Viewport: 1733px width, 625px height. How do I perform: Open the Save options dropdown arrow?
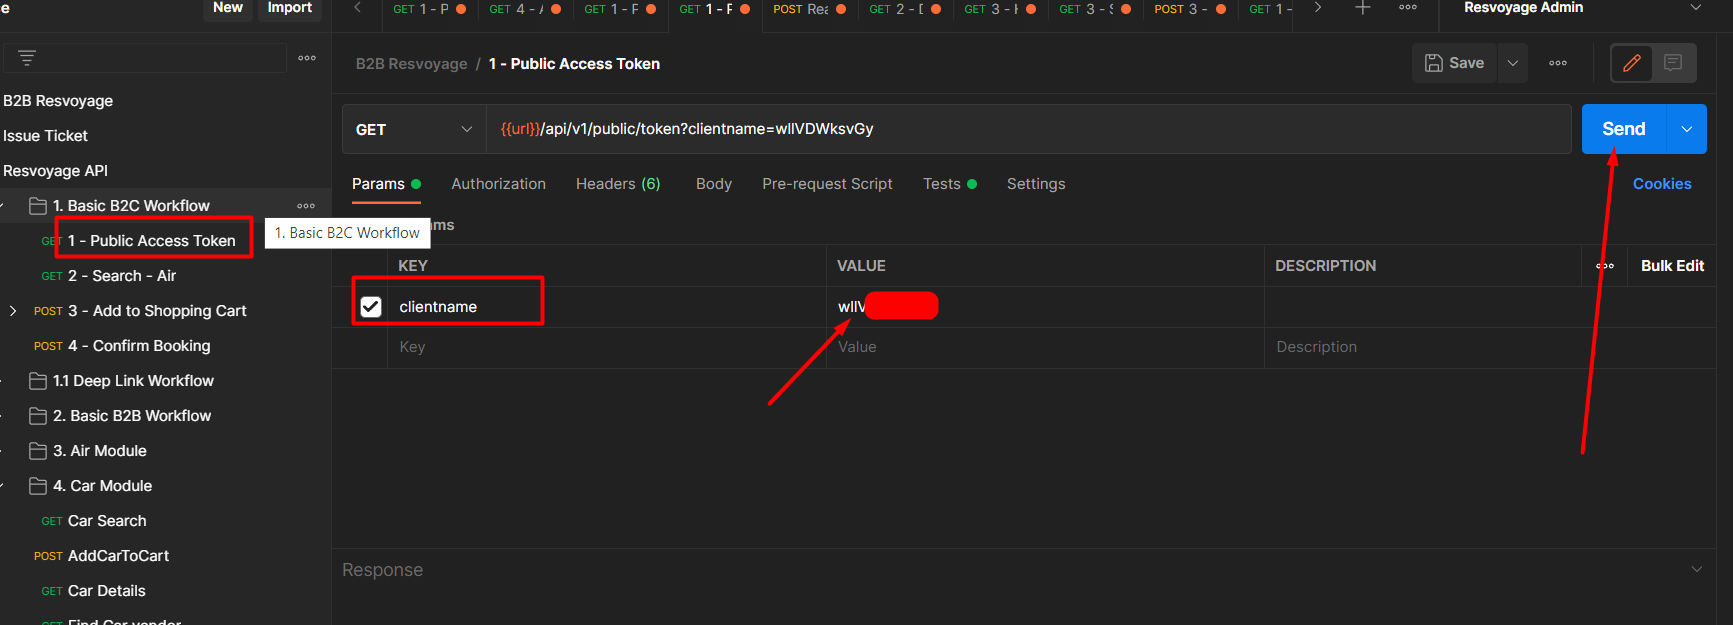[x=1513, y=63]
